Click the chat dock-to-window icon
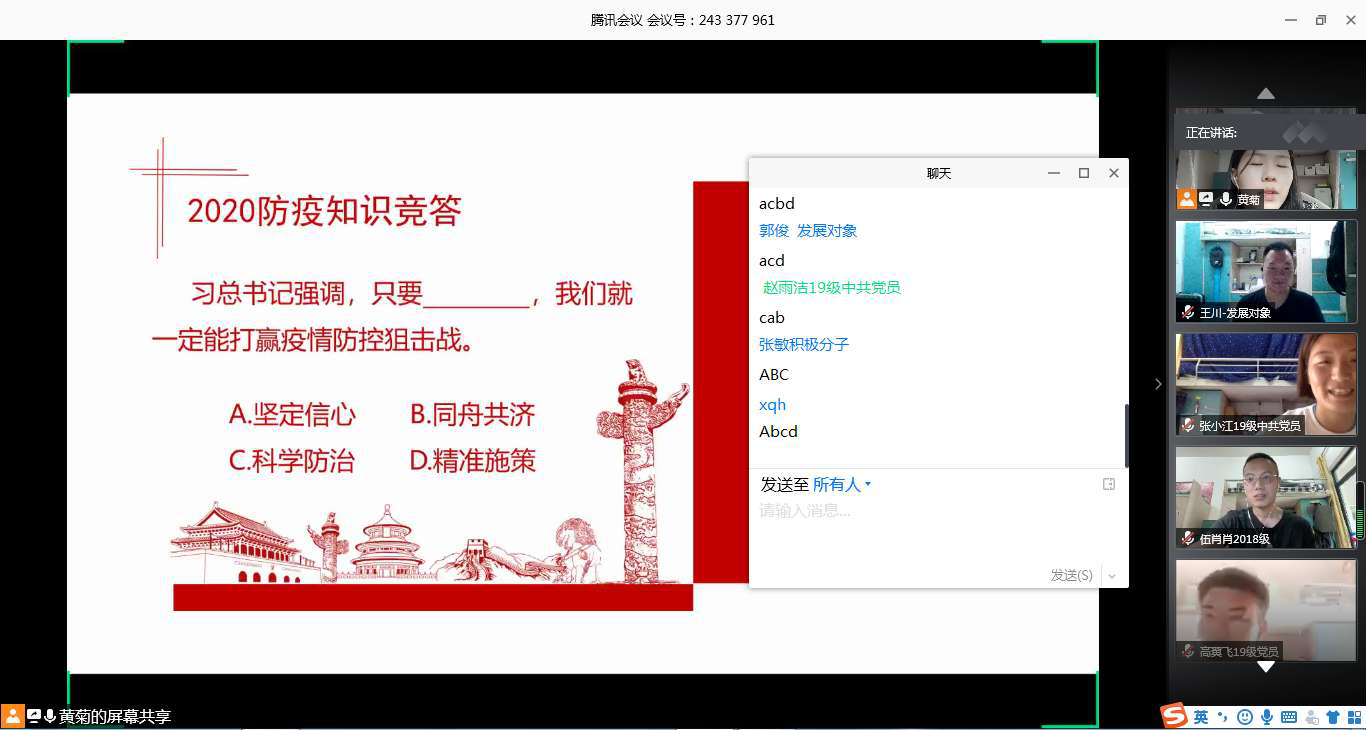This screenshot has width=1366, height=730. [x=1108, y=484]
